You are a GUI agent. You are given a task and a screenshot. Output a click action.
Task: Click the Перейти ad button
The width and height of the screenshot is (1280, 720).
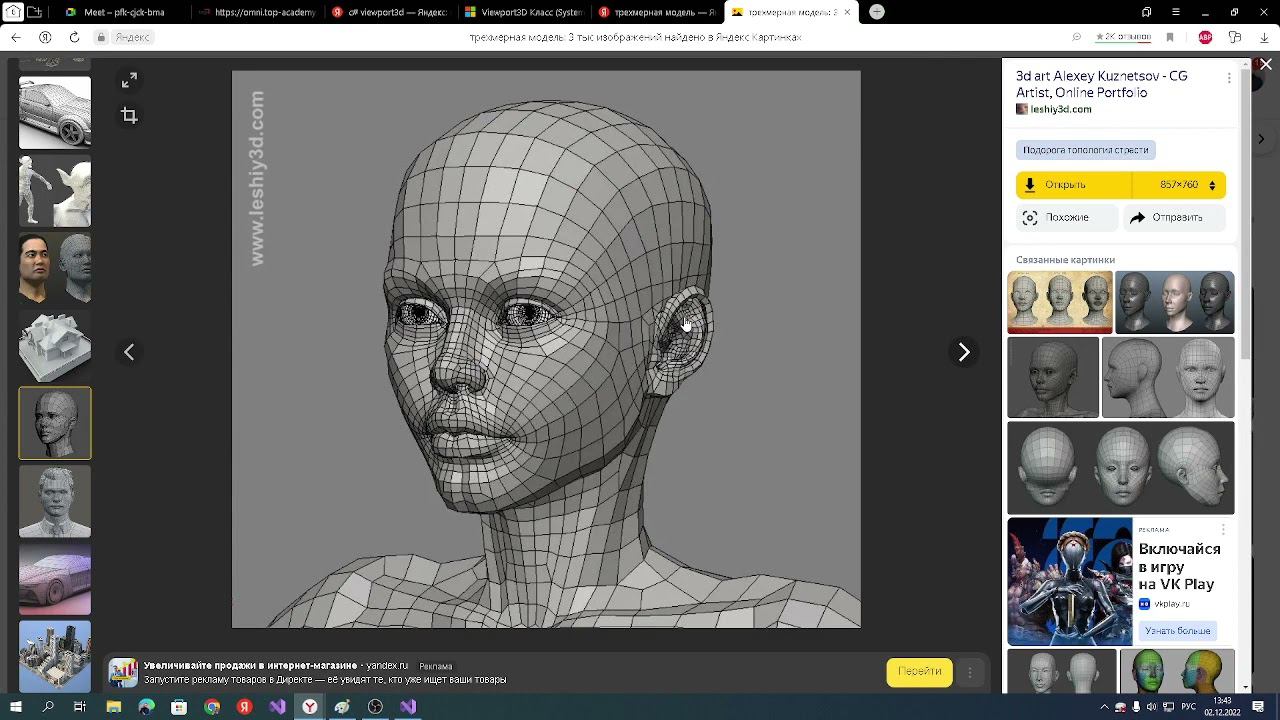(x=919, y=672)
